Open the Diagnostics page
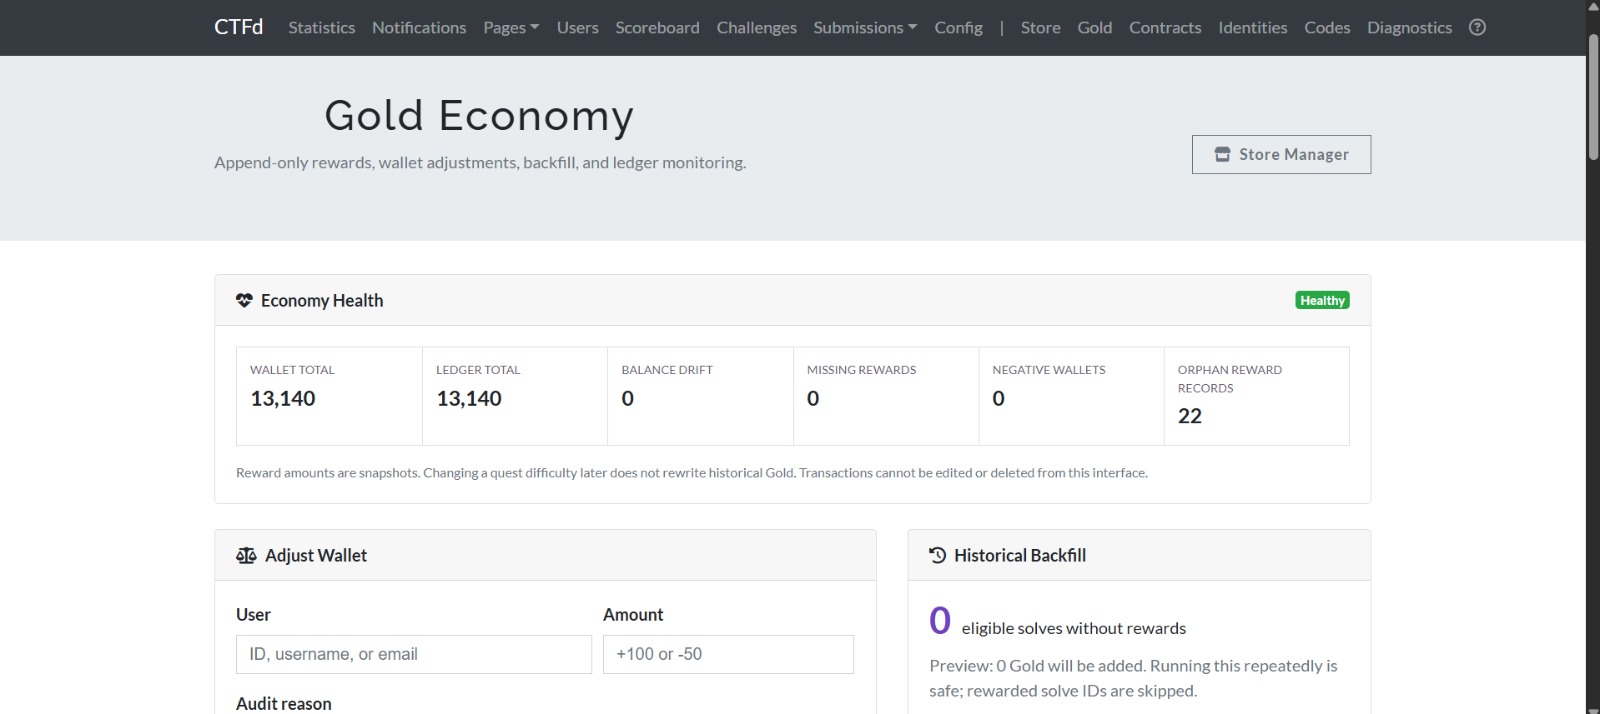Viewport: 1600px width, 714px height. point(1409,27)
